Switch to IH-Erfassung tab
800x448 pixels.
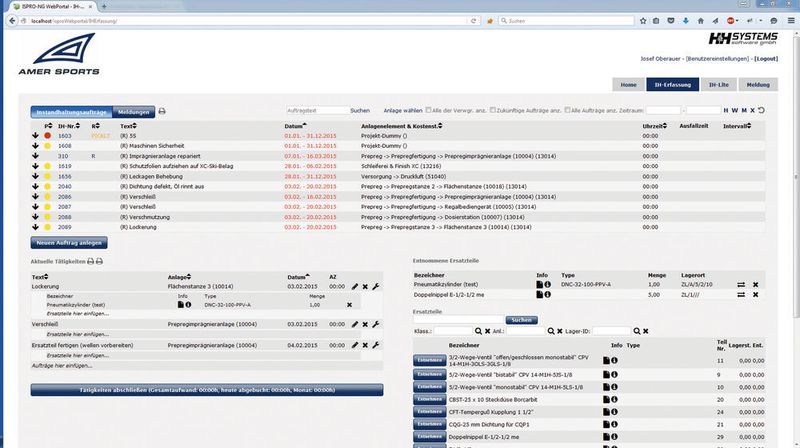click(x=672, y=85)
